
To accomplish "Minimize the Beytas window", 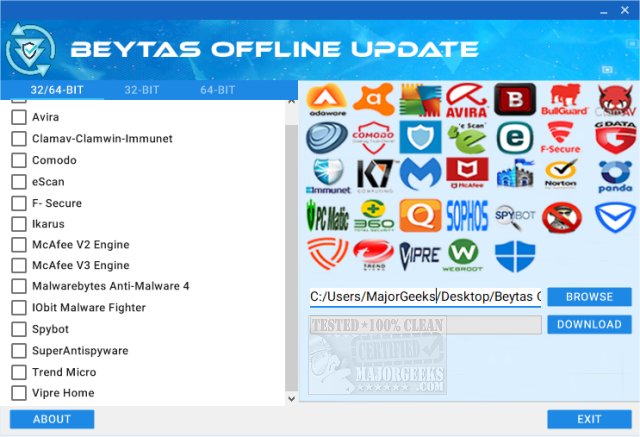I will [604, 11].
